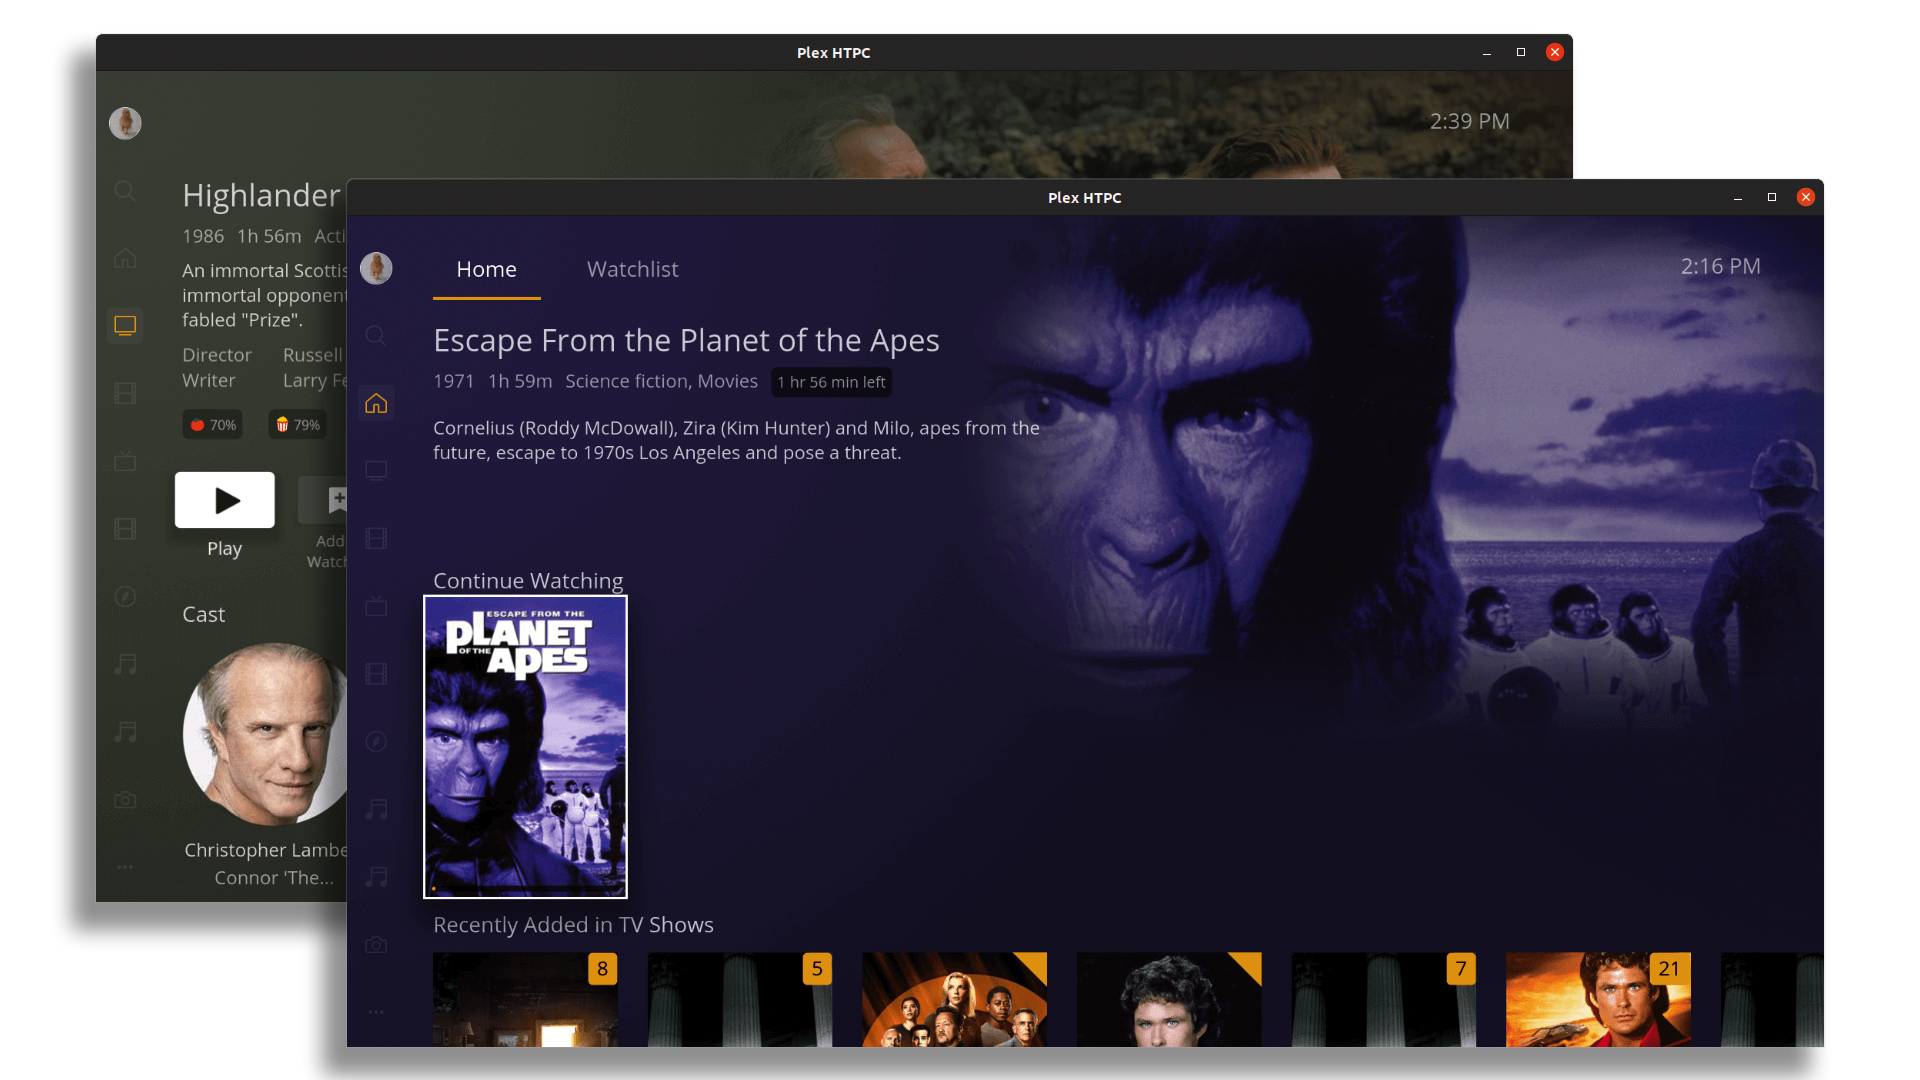
Task: Click the Highlander title in back window
Action: point(261,195)
